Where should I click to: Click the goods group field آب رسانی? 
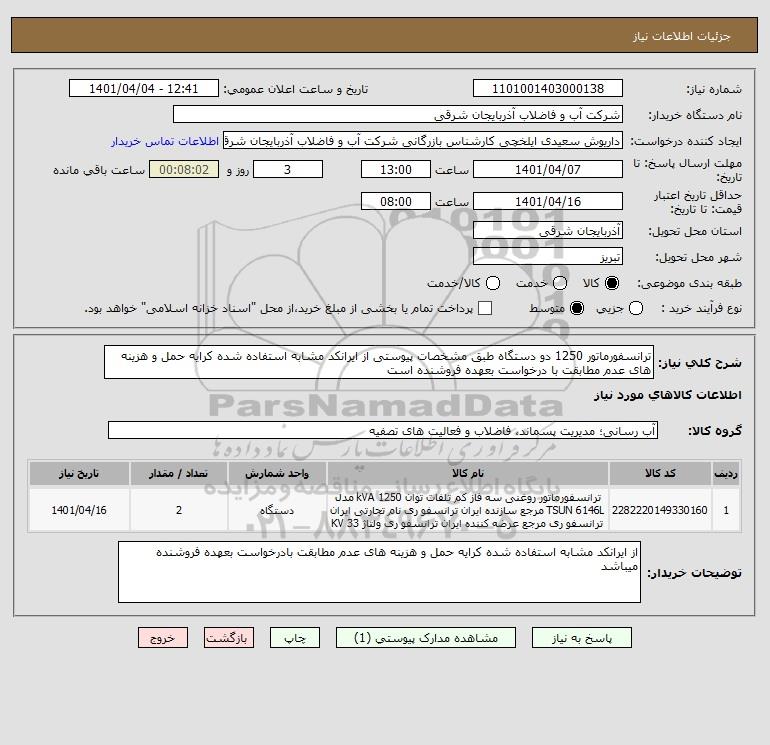tap(383, 431)
